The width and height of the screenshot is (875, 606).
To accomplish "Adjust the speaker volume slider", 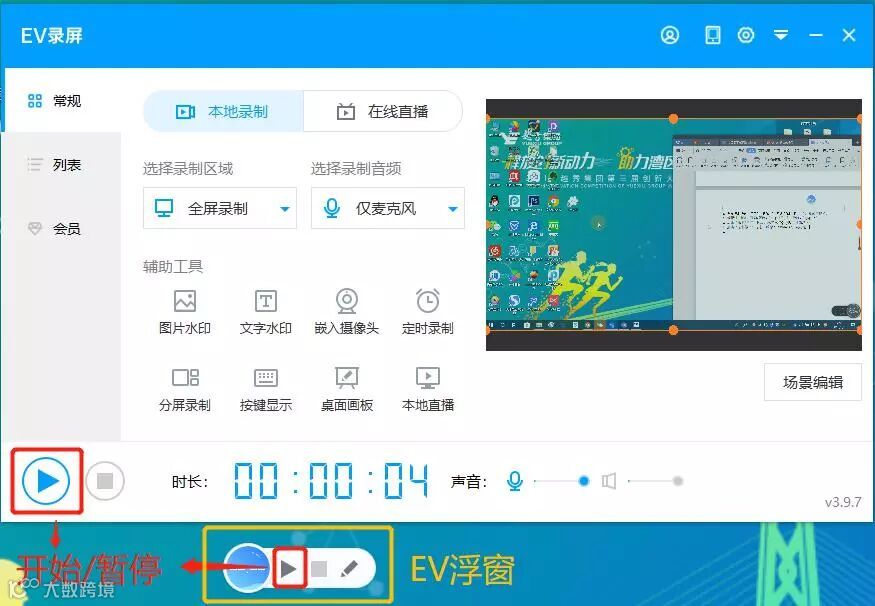I will (x=655, y=480).
